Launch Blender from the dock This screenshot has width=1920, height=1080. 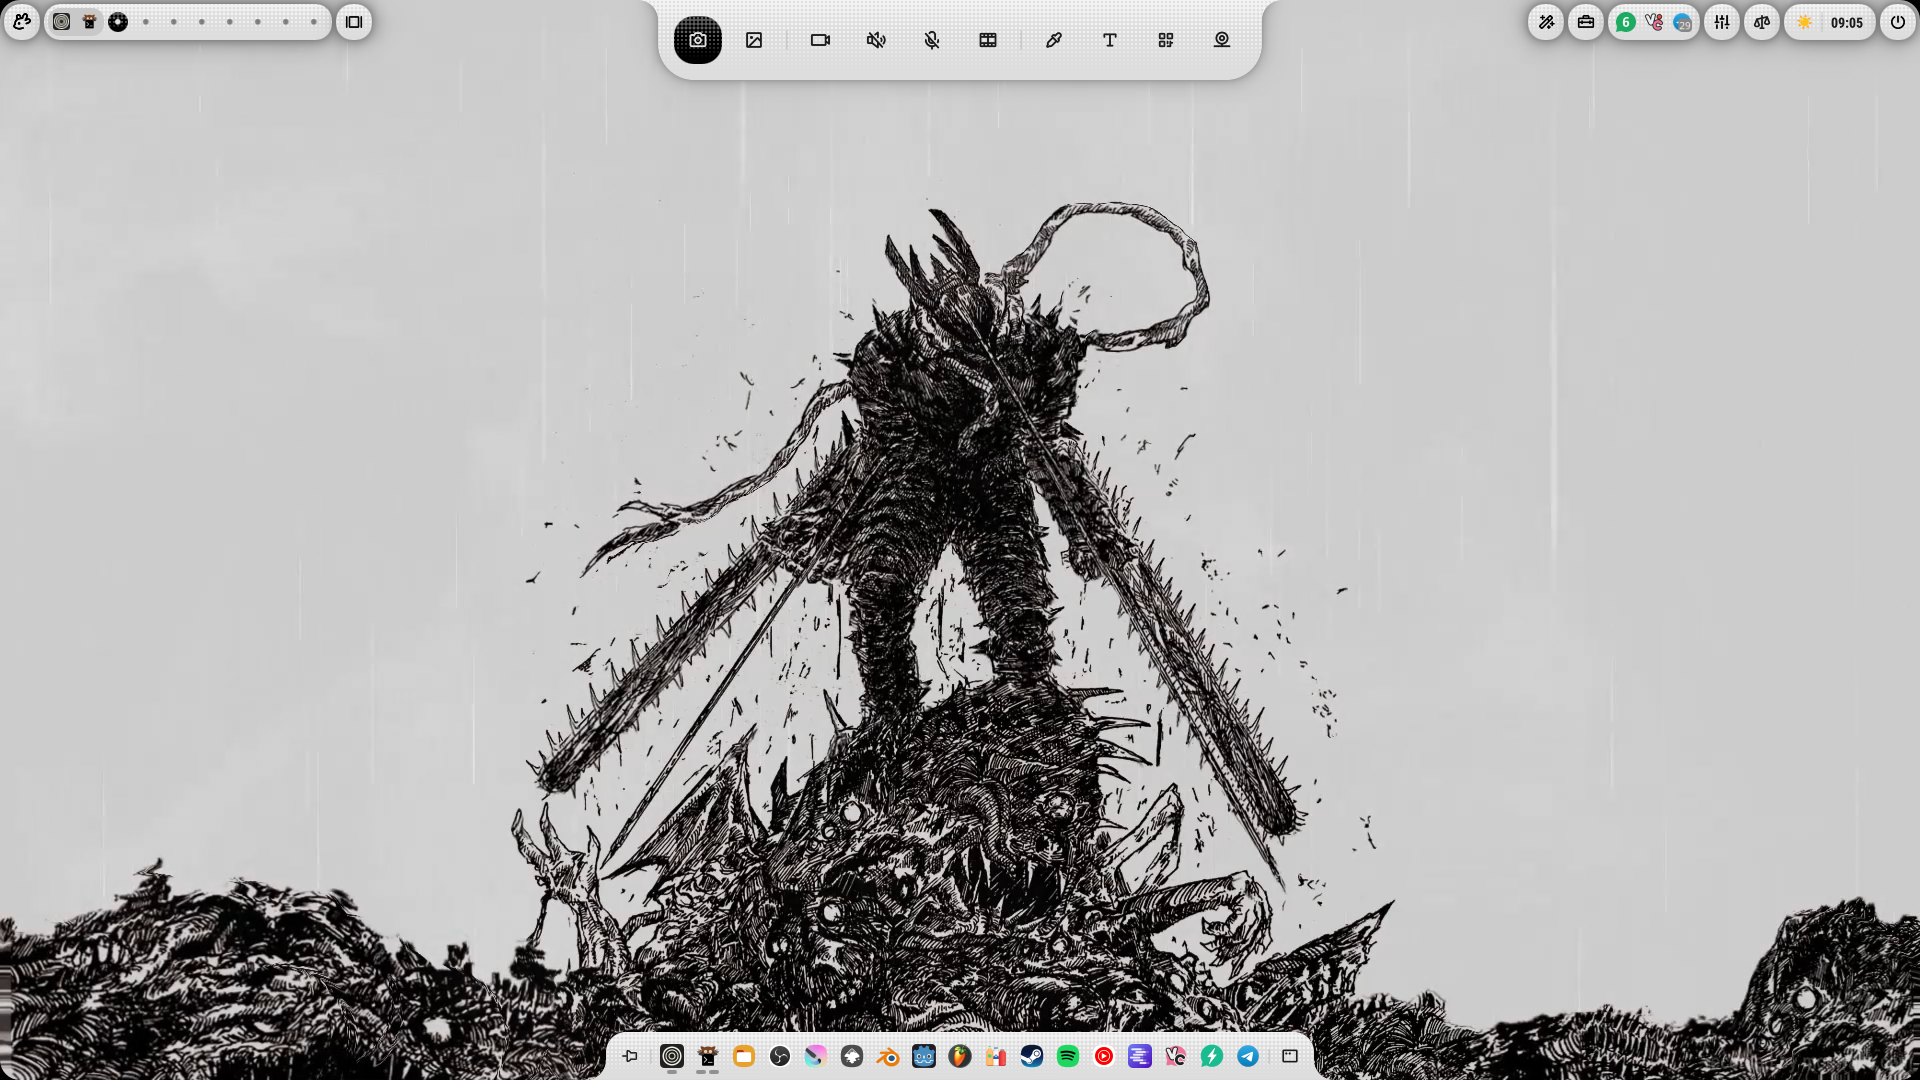tap(888, 1056)
